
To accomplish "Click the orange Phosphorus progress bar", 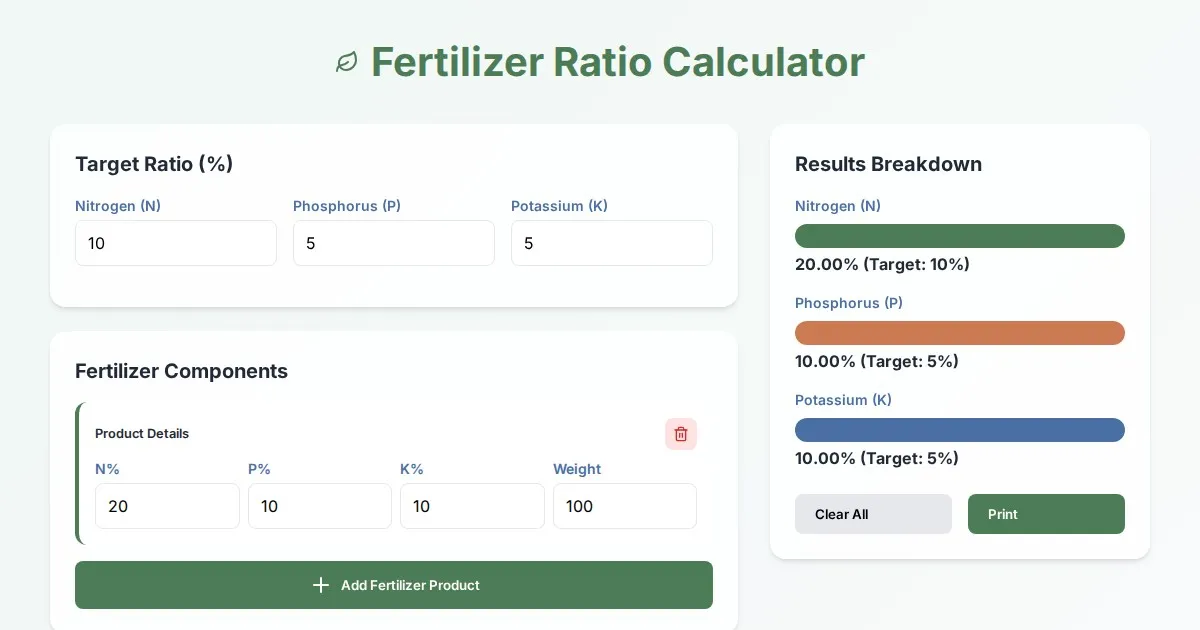I will pyautogui.click(x=960, y=333).
